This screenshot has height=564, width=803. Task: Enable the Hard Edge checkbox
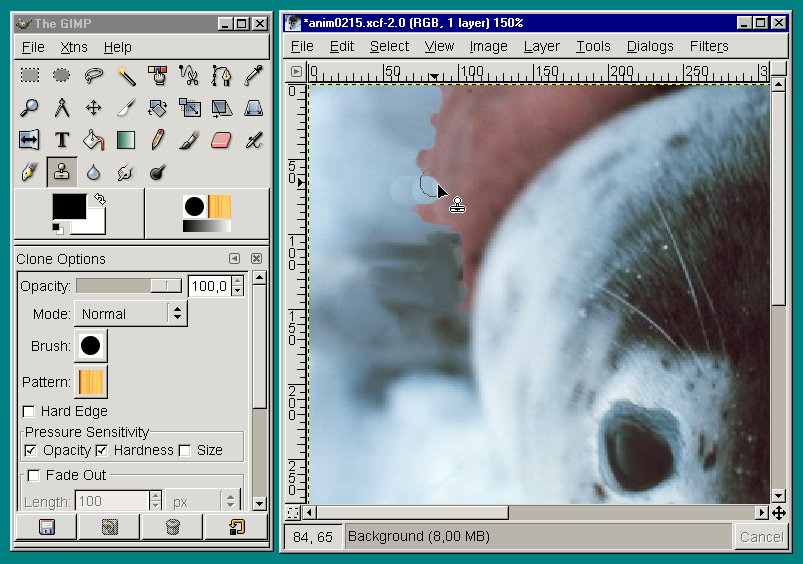click(29, 411)
